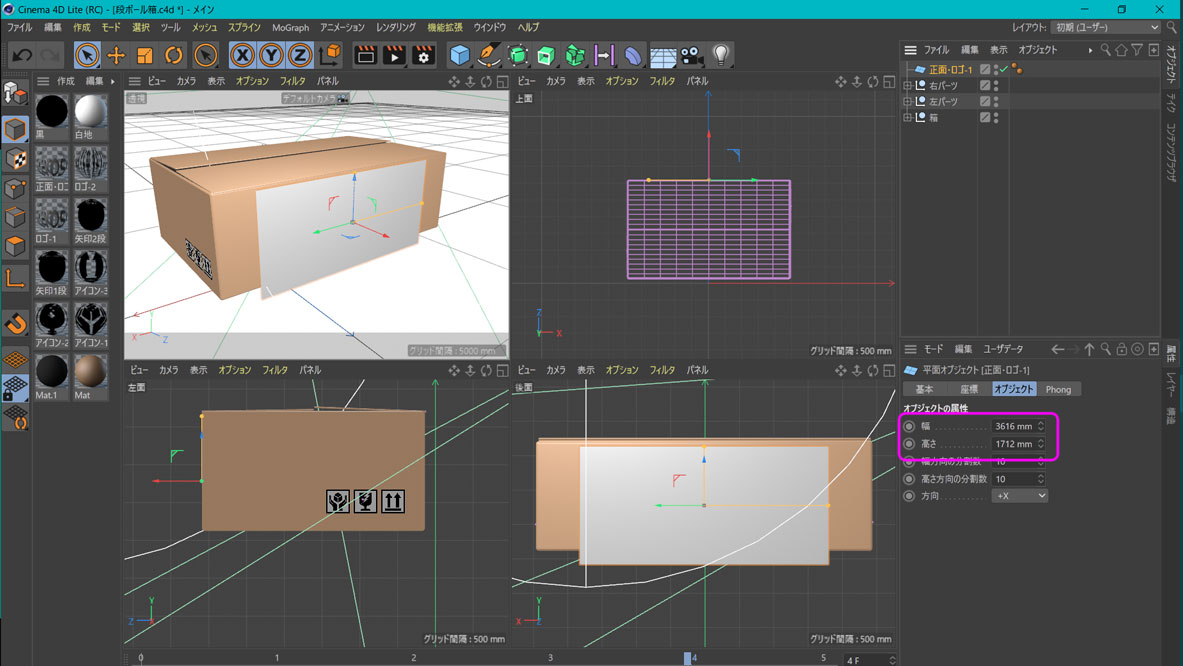Select the Scale tool
This screenshot has width=1183, height=666.
pyautogui.click(x=145, y=55)
